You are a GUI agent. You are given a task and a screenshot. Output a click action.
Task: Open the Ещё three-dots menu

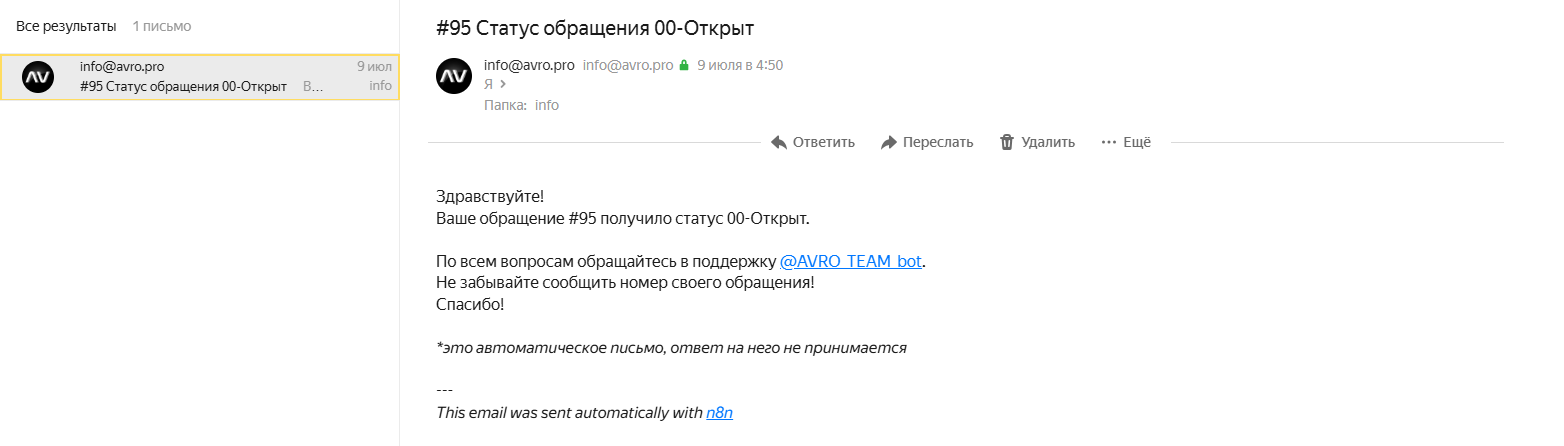pyautogui.click(x=1125, y=142)
